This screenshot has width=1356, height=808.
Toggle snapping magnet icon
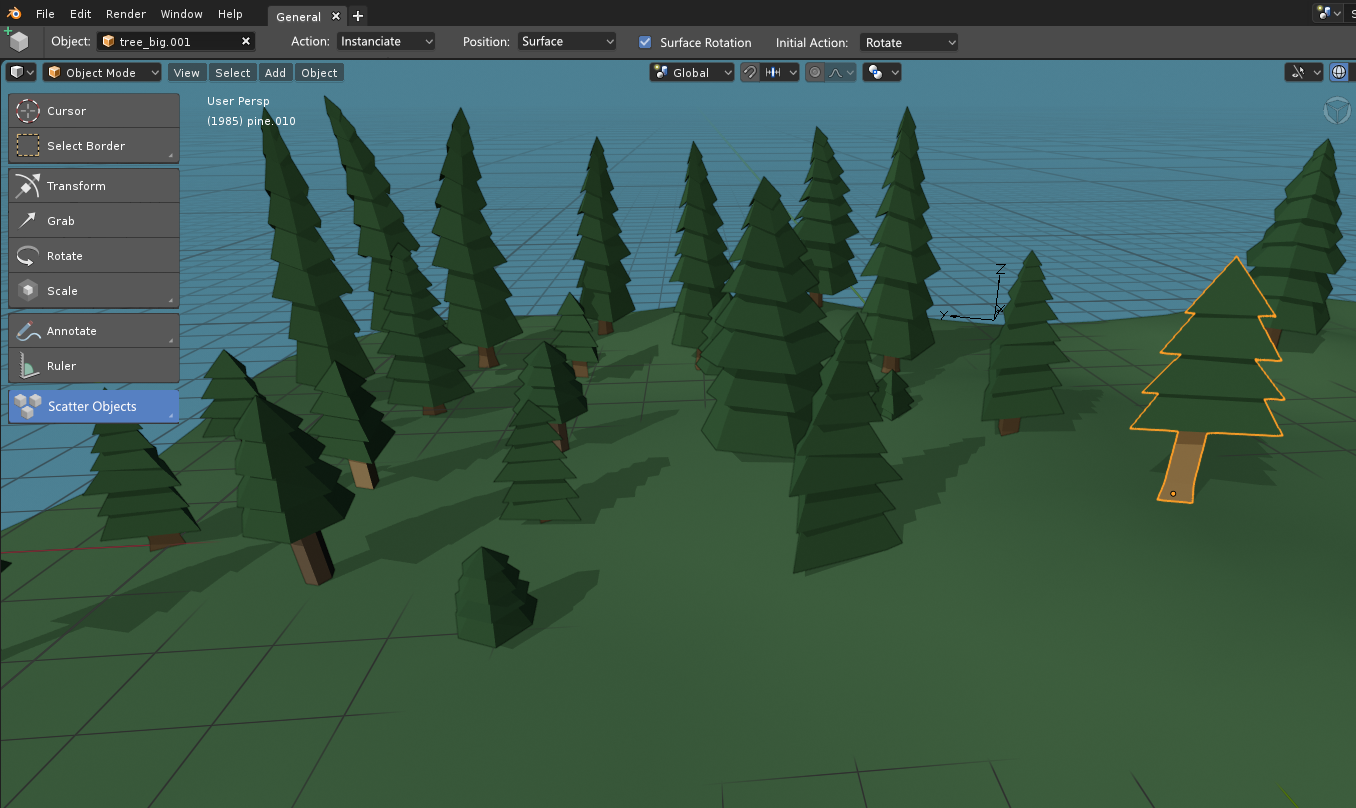click(x=749, y=73)
